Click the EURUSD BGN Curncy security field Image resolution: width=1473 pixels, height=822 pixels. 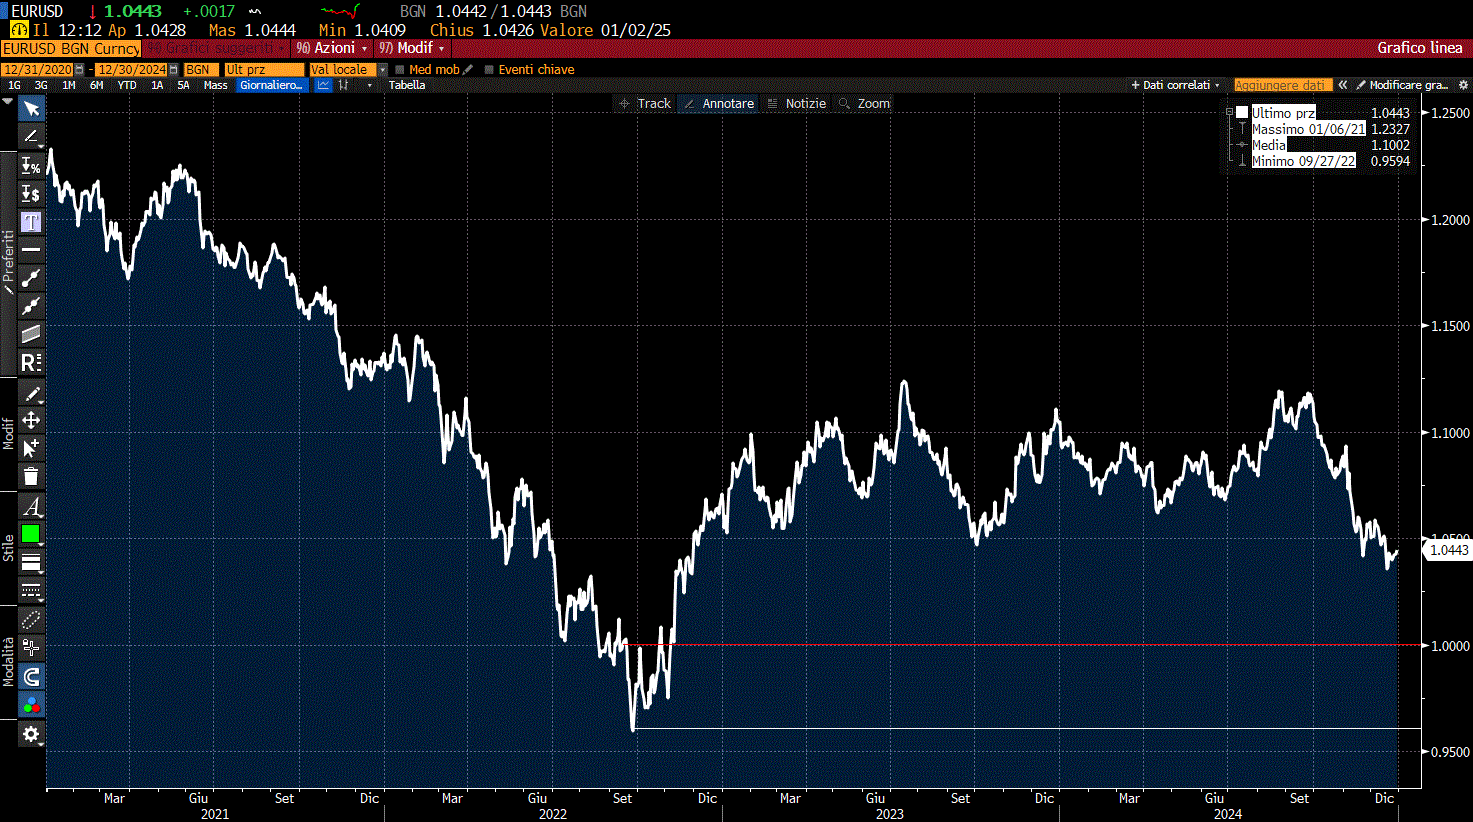[x=71, y=48]
